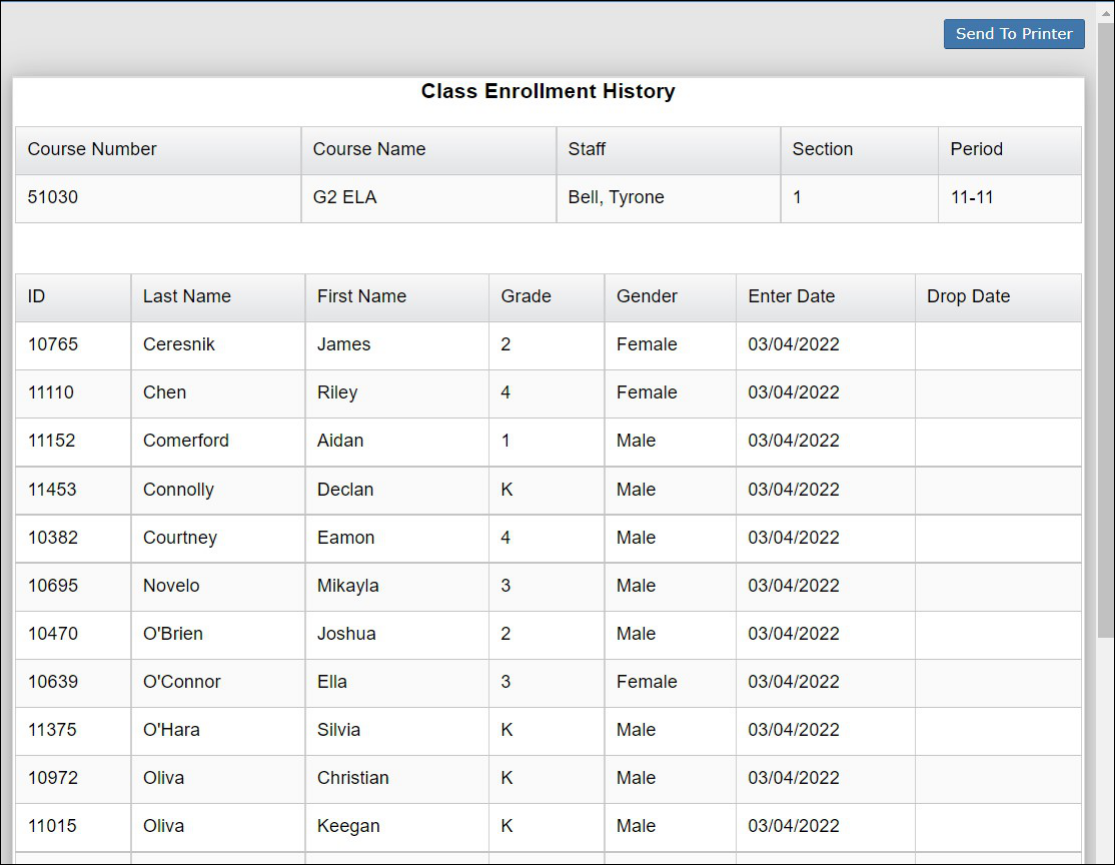Viewport: 1115px width, 865px height.
Task: Select last name O'Hara
Action: [x=171, y=730]
